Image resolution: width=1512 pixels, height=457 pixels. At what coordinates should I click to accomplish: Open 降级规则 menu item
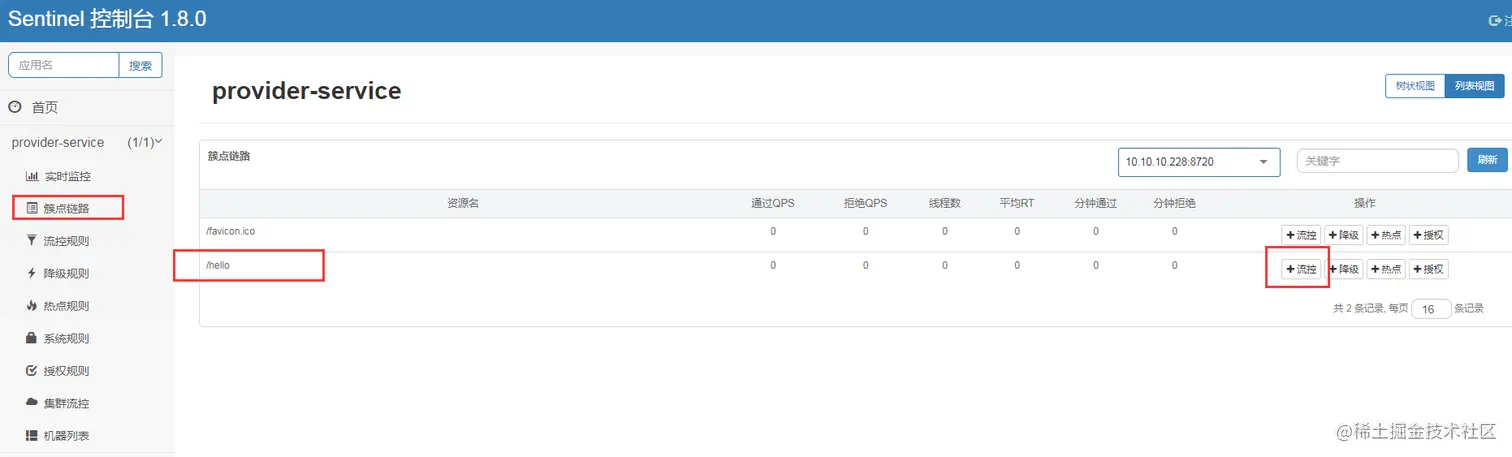click(x=67, y=273)
